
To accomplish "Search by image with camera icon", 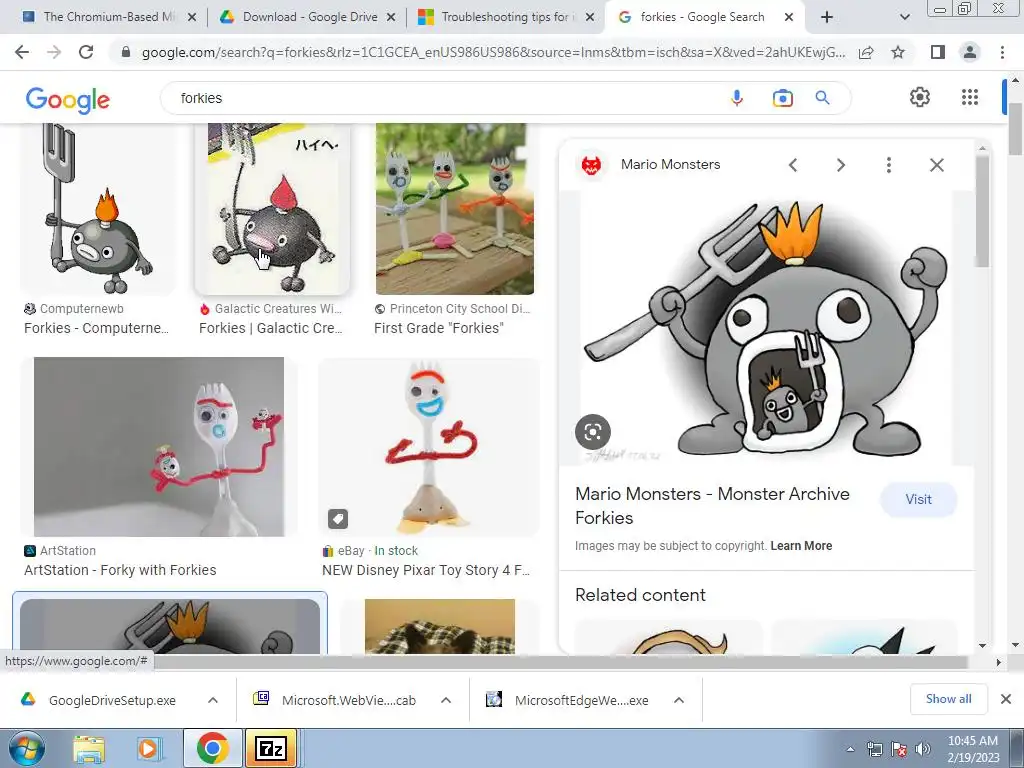I will [x=782, y=98].
